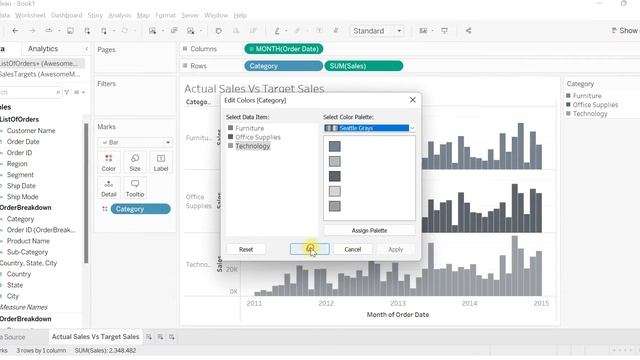The height and width of the screenshot is (360, 640).
Task: Open the Replay Animation dropdown arrow
Action: click(x=59, y=31)
